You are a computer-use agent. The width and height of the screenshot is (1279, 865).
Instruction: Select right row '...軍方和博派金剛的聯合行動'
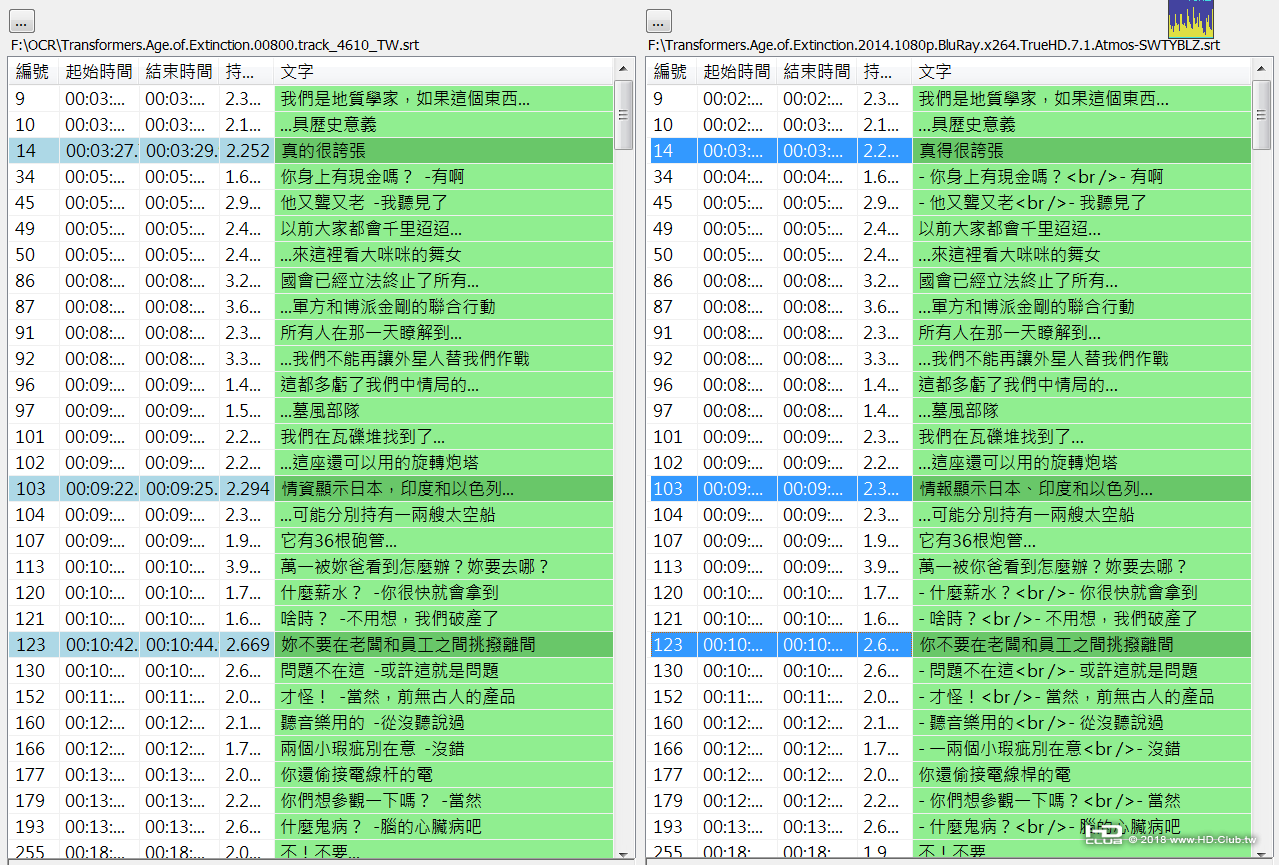(949, 306)
